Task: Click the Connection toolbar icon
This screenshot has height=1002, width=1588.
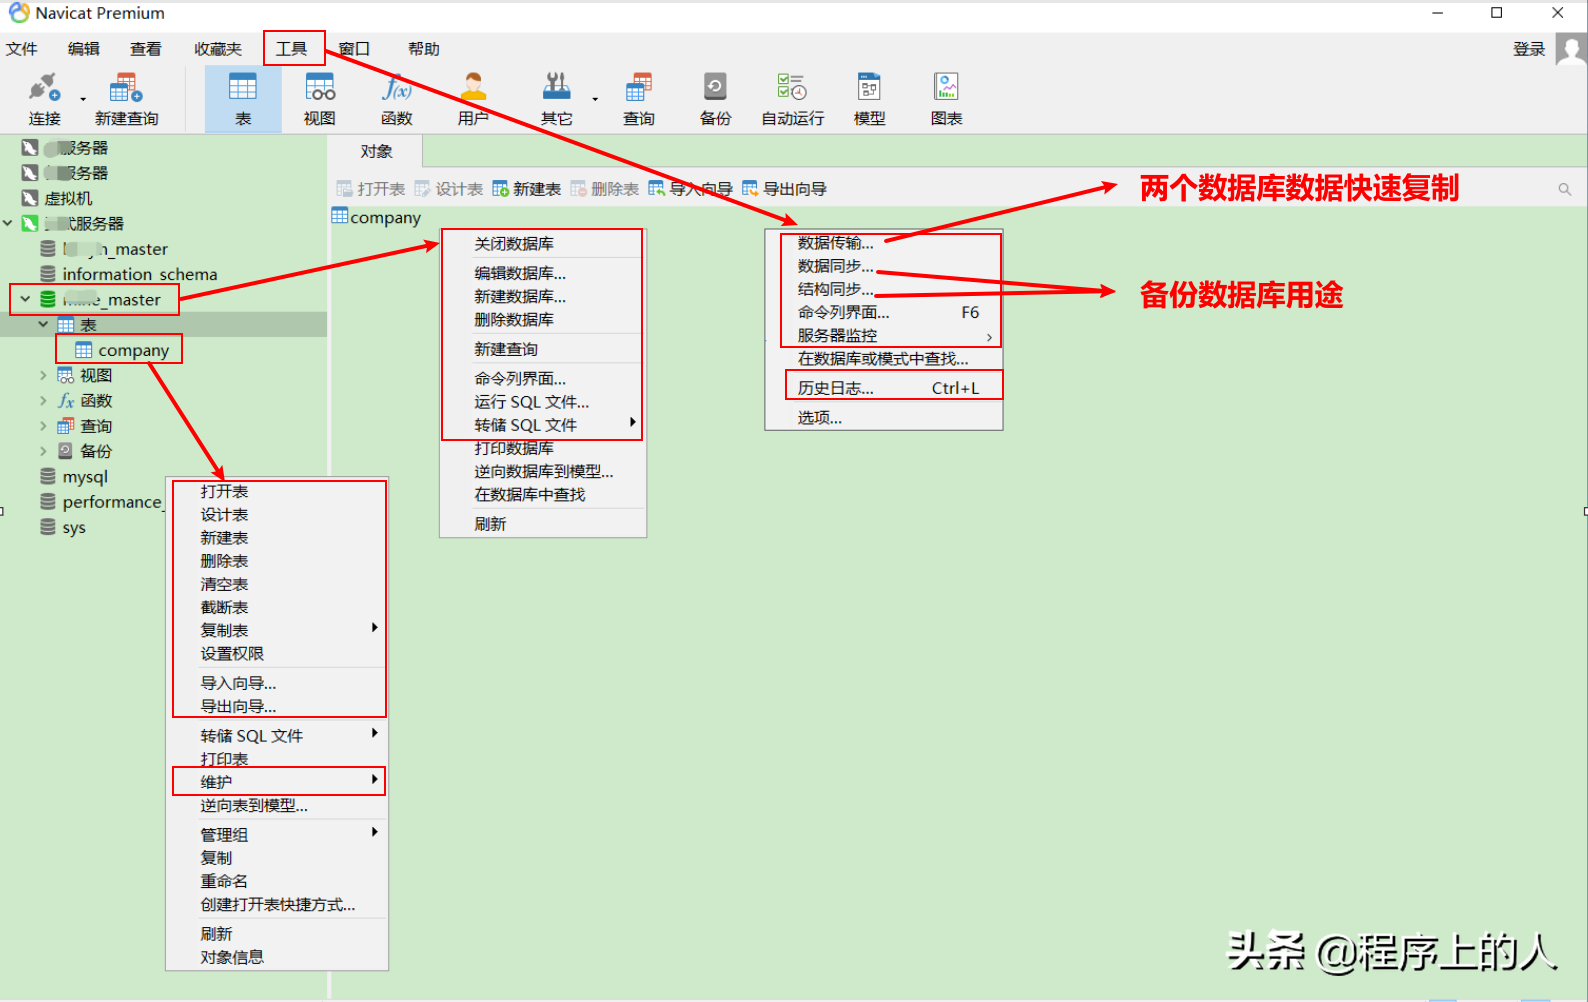Action: click(x=45, y=98)
